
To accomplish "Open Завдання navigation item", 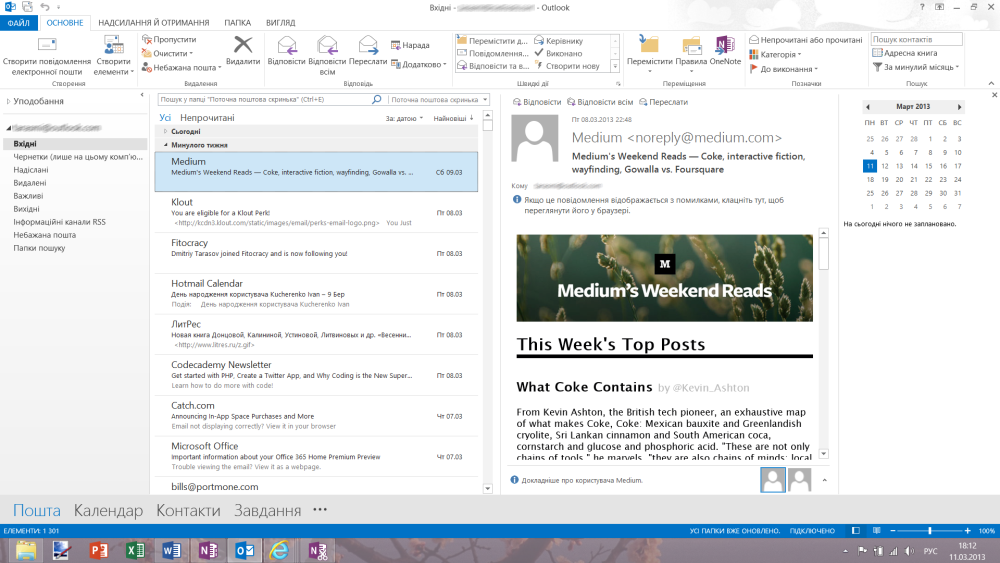I will (x=267, y=510).
